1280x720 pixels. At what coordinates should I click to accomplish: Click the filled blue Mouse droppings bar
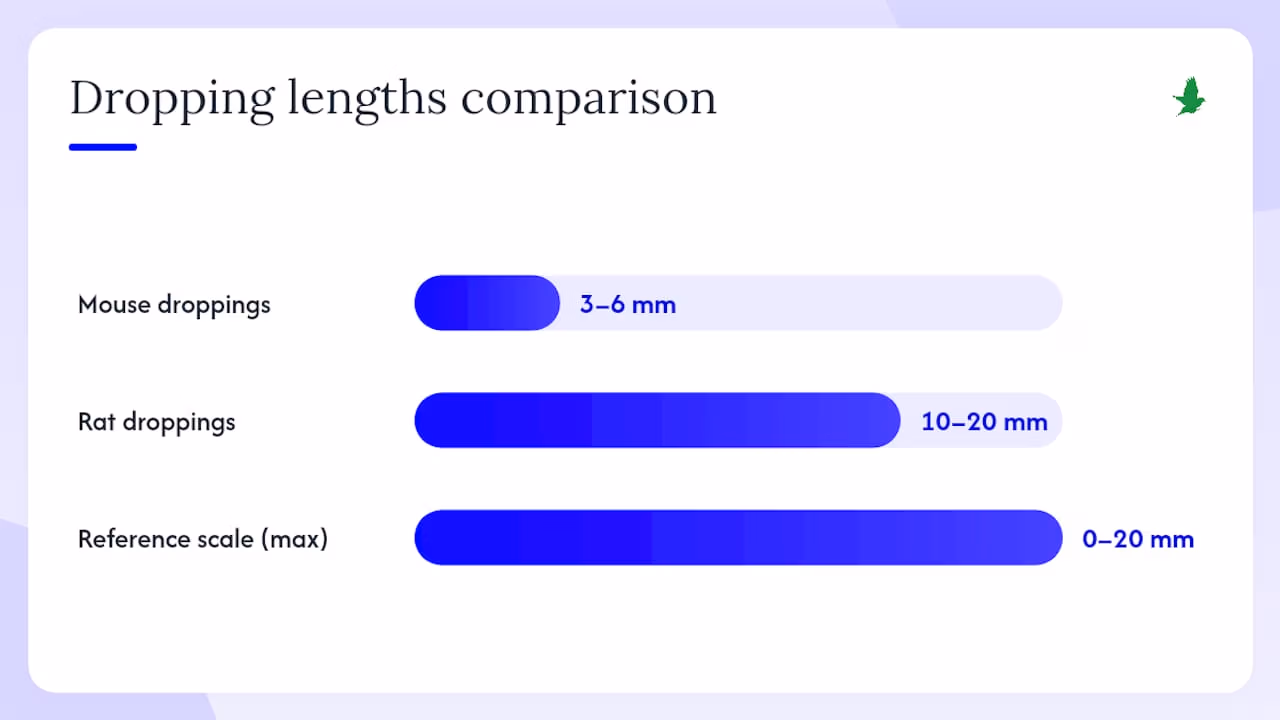tap(487, 303)
